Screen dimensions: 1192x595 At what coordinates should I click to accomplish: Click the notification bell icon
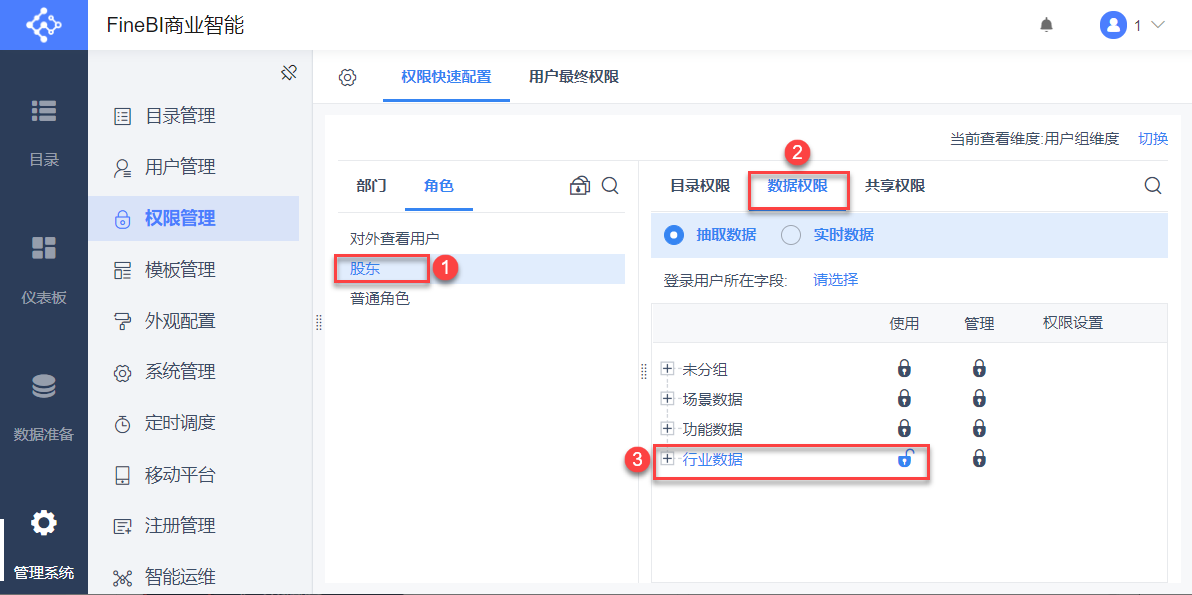tap(1046, 25)
